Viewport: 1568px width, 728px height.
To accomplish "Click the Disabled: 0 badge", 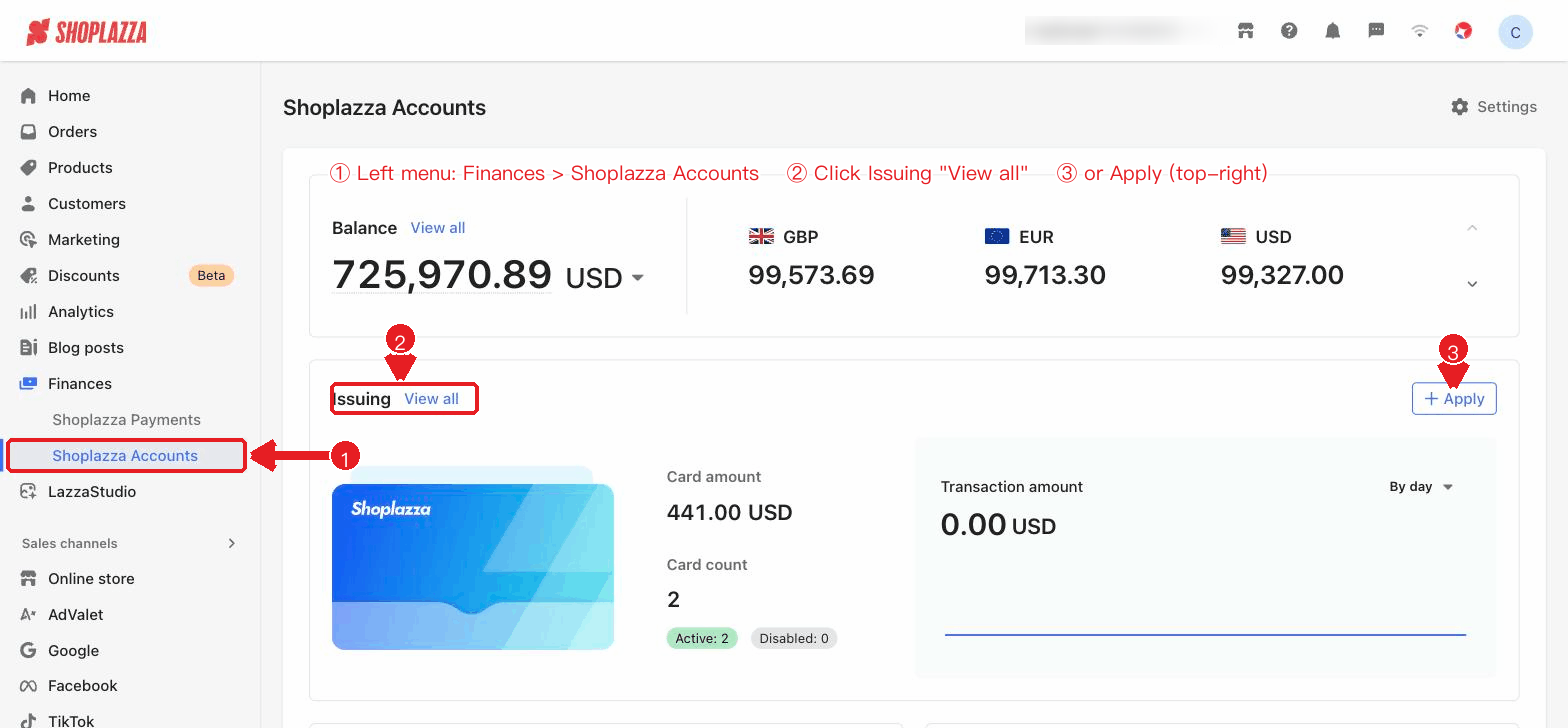I will point(794,638).
